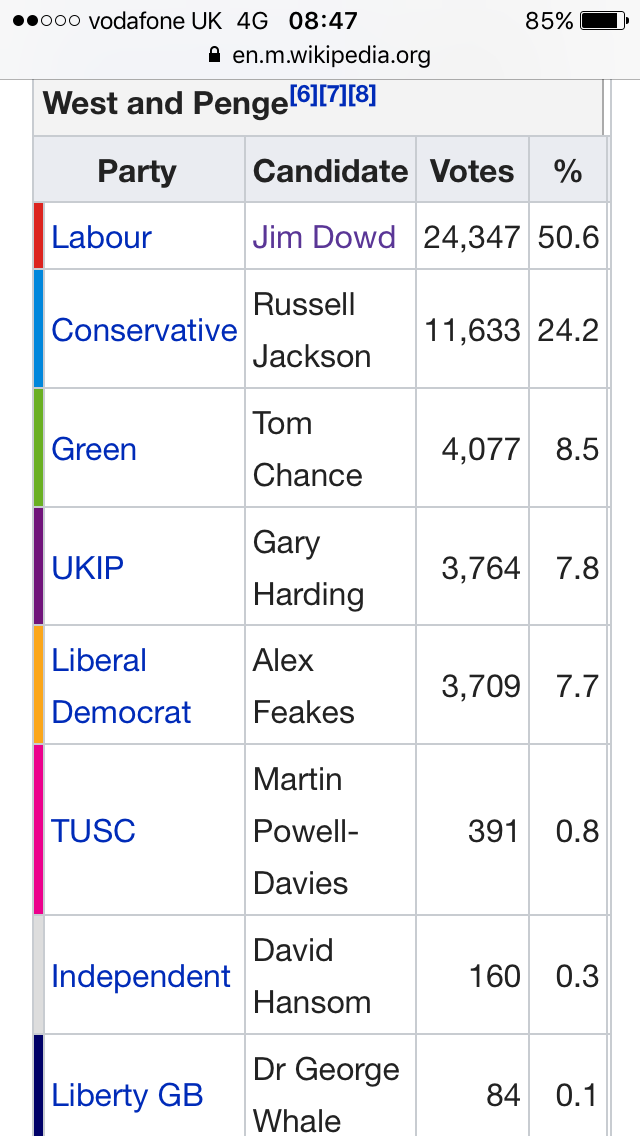The height and width of the screenshot is (1136, 640).
Task: Open citation reference [7]
Action: click(x=332, y=97)
